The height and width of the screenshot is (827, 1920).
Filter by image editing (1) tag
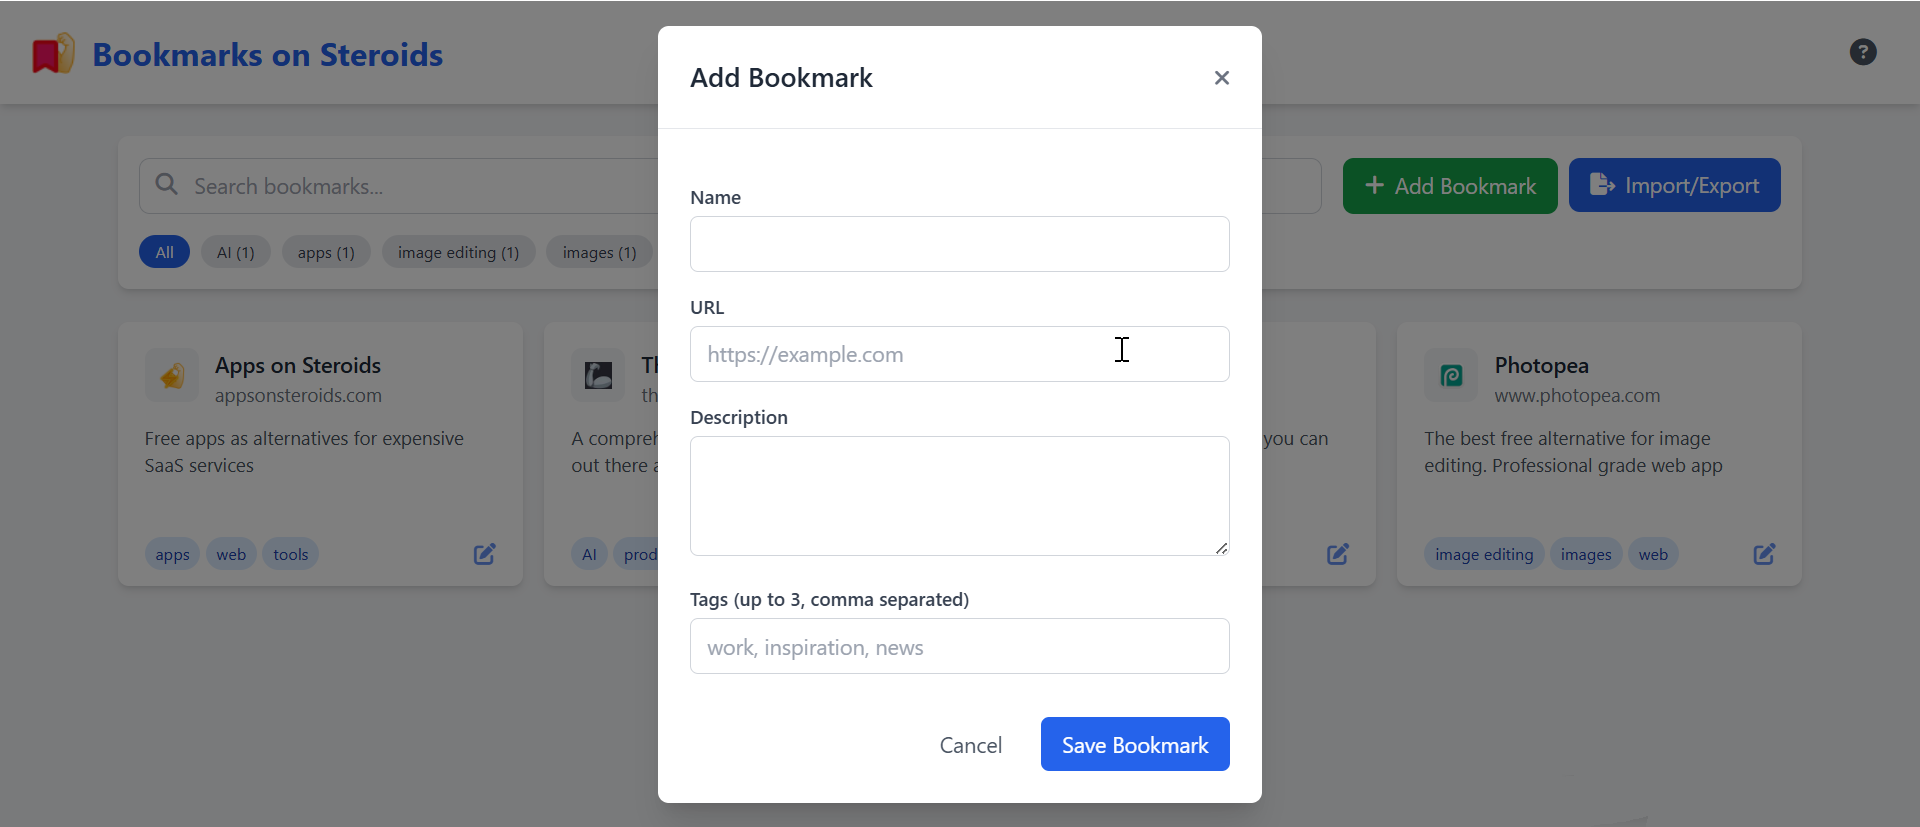(458, 252)
